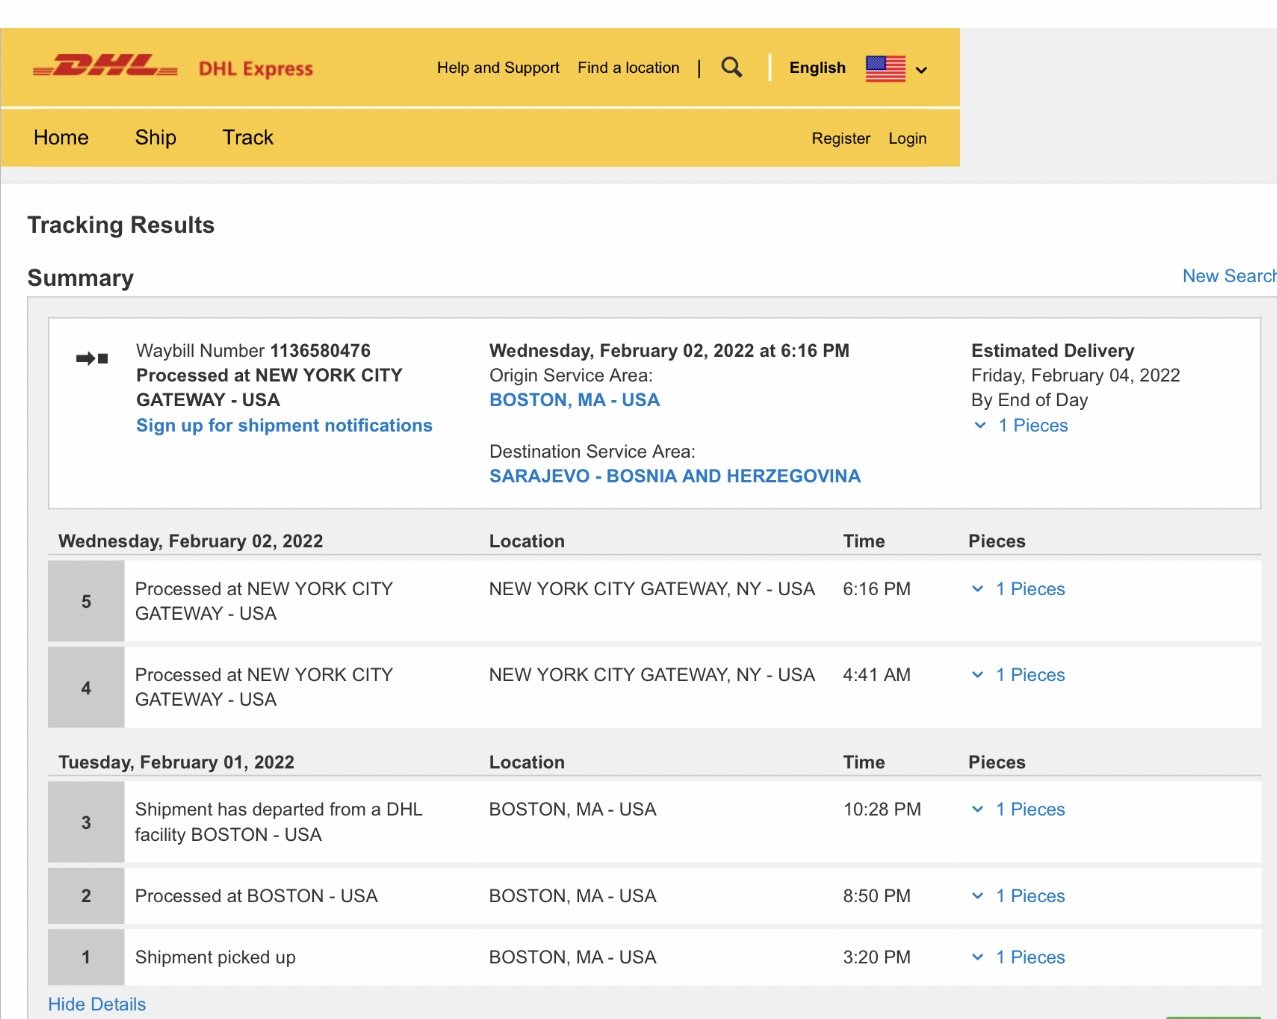Click the 3:20 PM time cell
Image resolution: width=1277 pixels, height=1019 pixels.
click(x=876, y=957)
